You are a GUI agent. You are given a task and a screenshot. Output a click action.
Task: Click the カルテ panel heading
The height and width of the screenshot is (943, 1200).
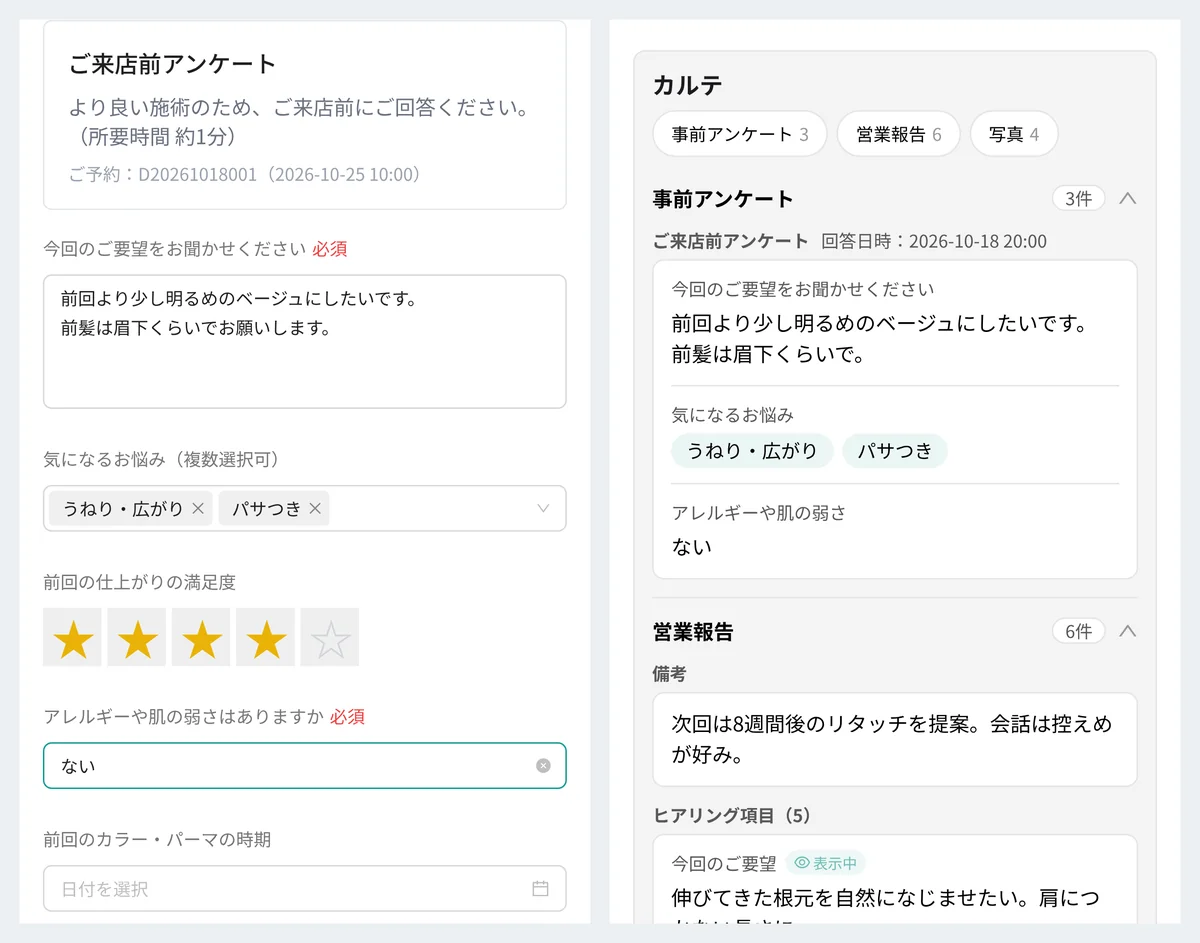tap(687, 85)
